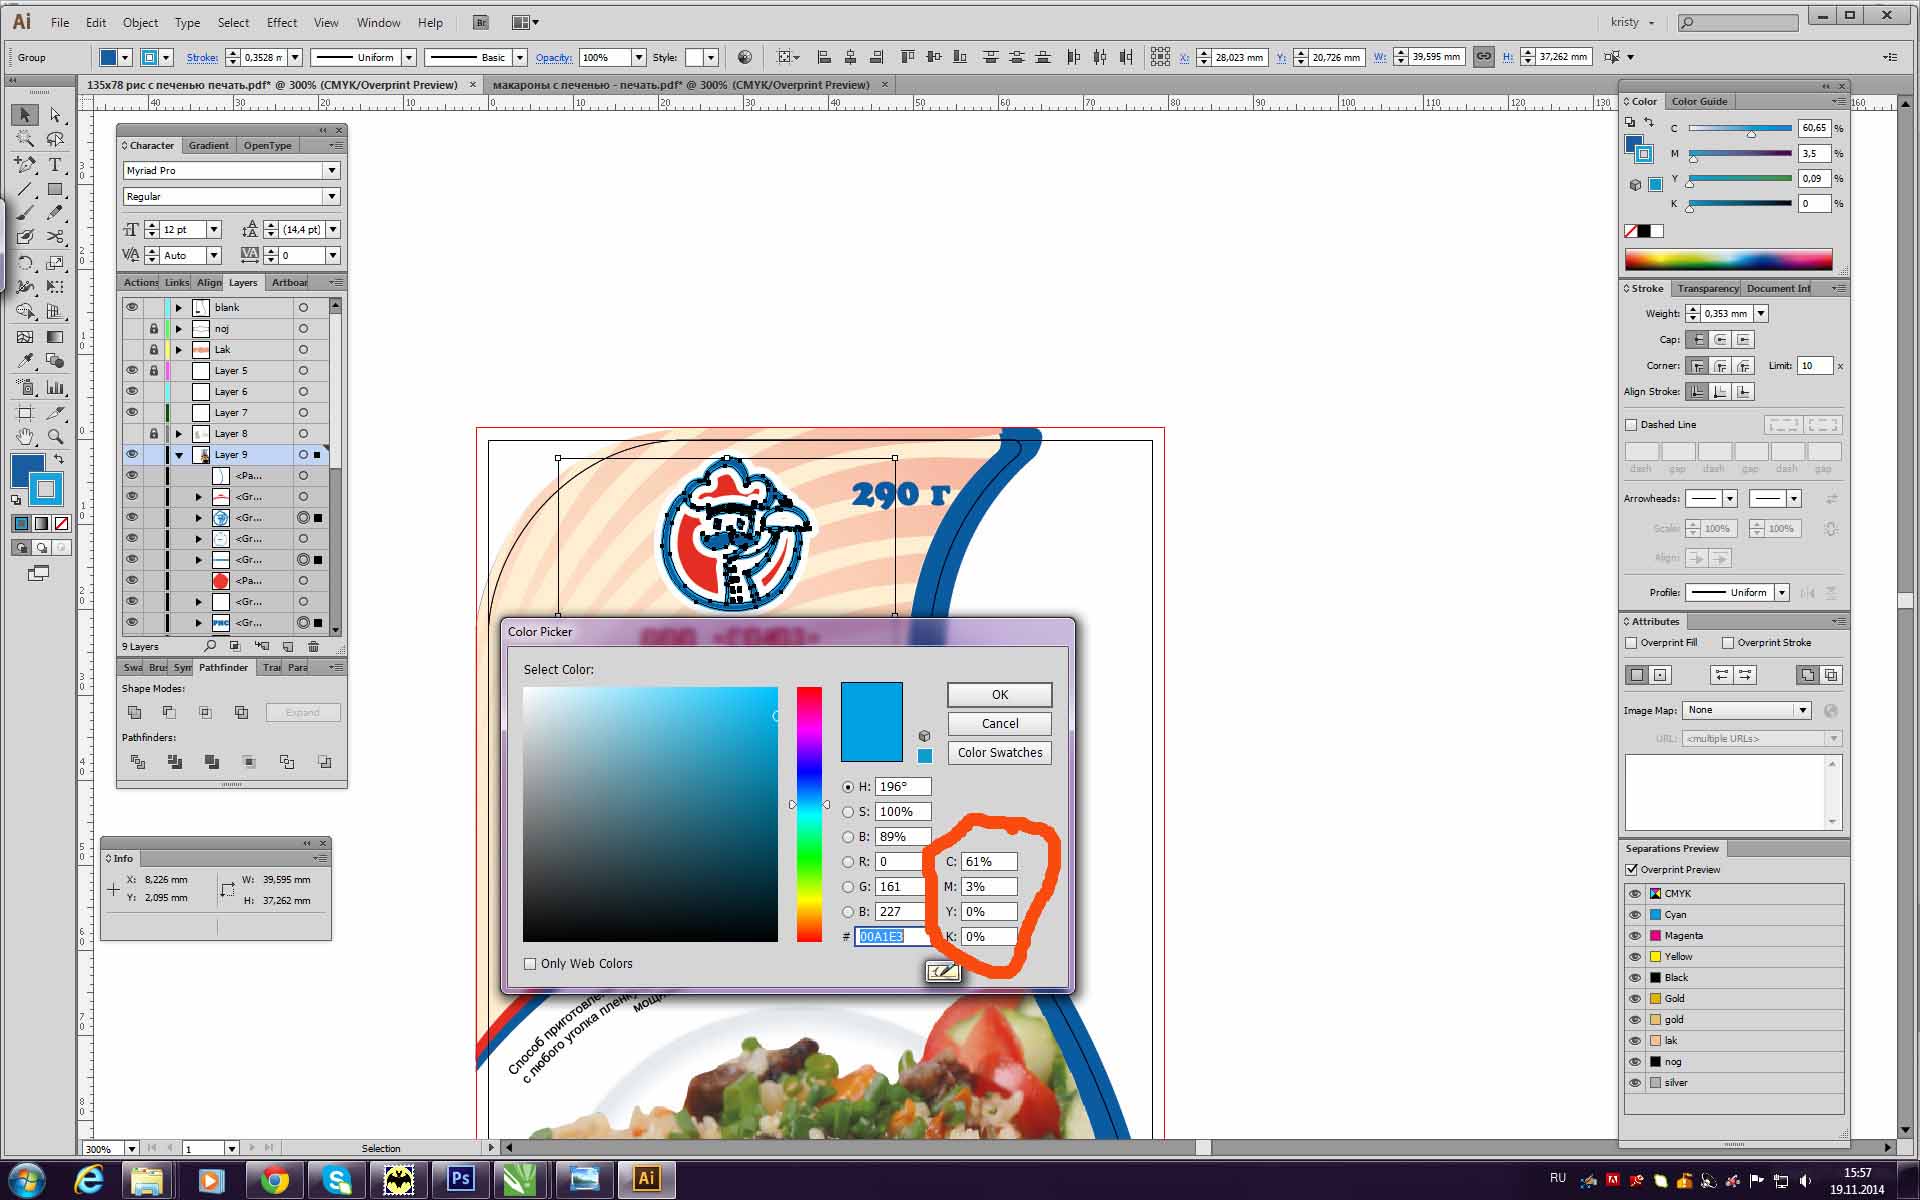Select the Lasso tool
Screen dimensions: 1920x1200
pyautogui.click(x=55, y=139)
